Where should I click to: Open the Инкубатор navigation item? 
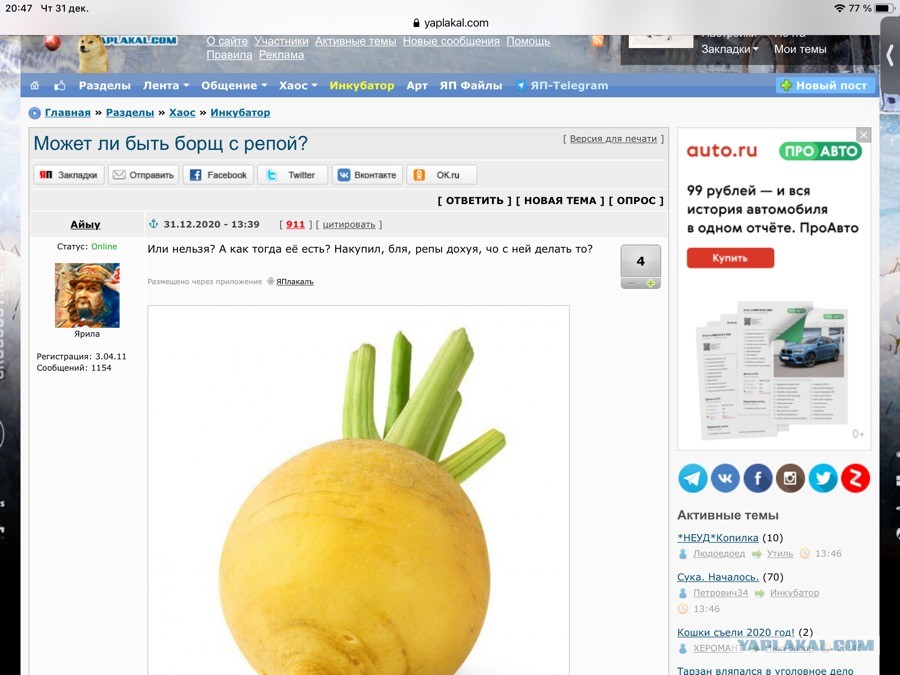pyautogui.click(x=362, y=86)
